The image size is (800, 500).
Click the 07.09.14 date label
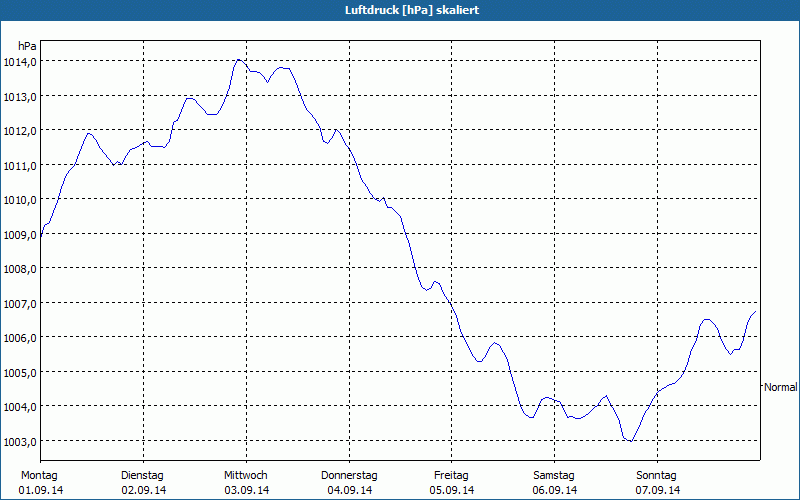[x=658, y=490]
